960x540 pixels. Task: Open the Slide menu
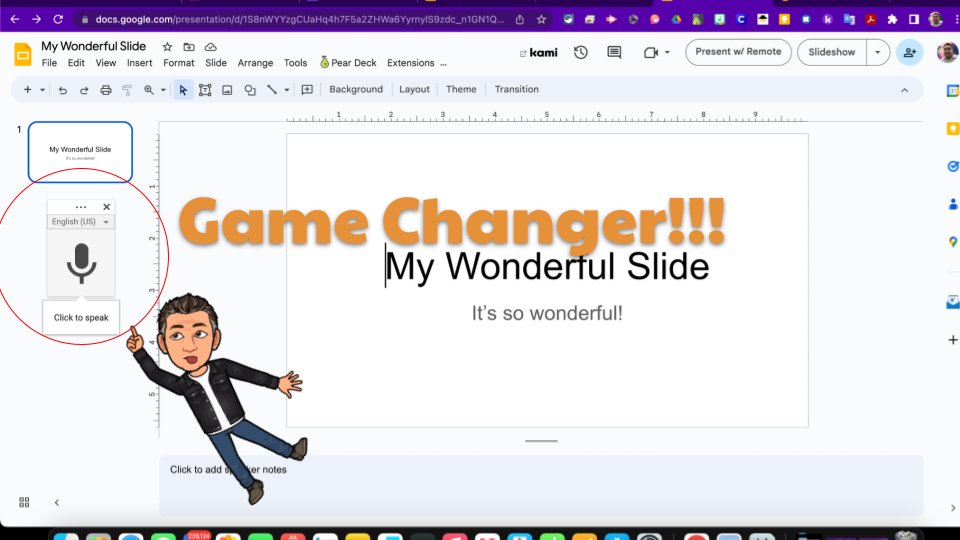[216, 63]
